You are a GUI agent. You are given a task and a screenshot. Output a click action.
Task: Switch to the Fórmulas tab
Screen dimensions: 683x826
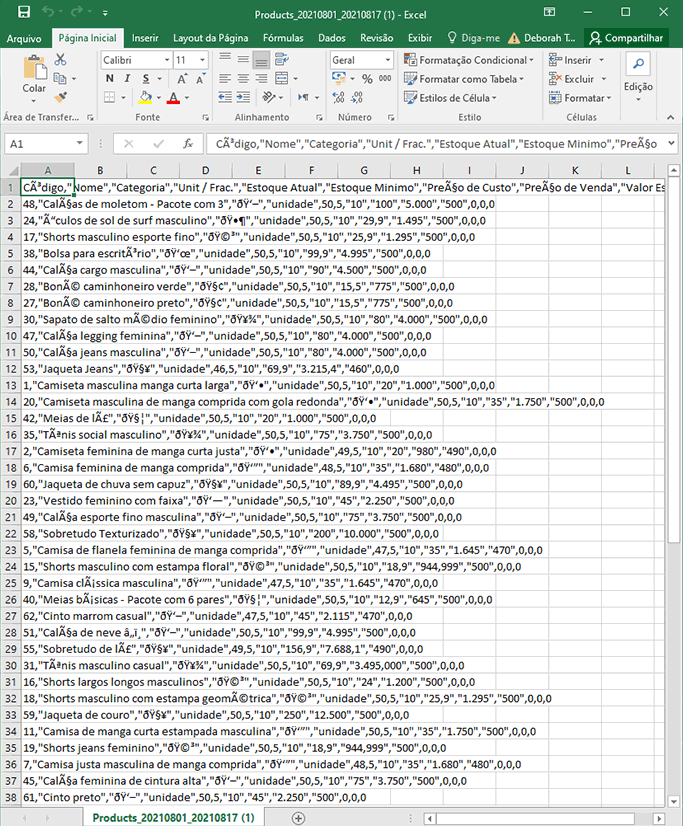pos(283,38)
